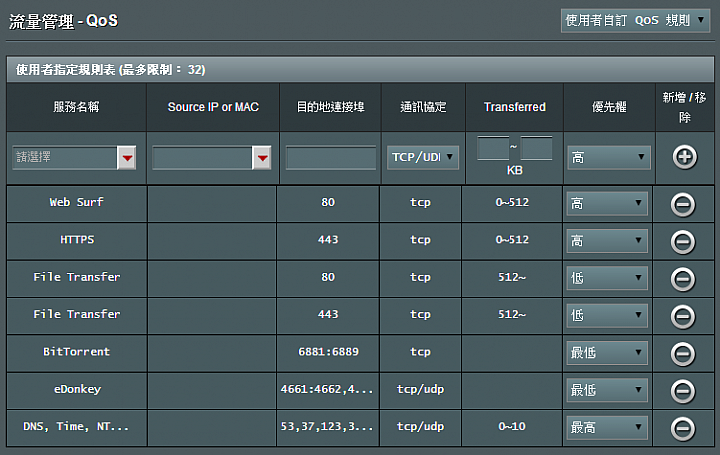720x455 pixels.
Task: Remove the DNS, Time, NT... rule
Action: [x=683, y=428]
